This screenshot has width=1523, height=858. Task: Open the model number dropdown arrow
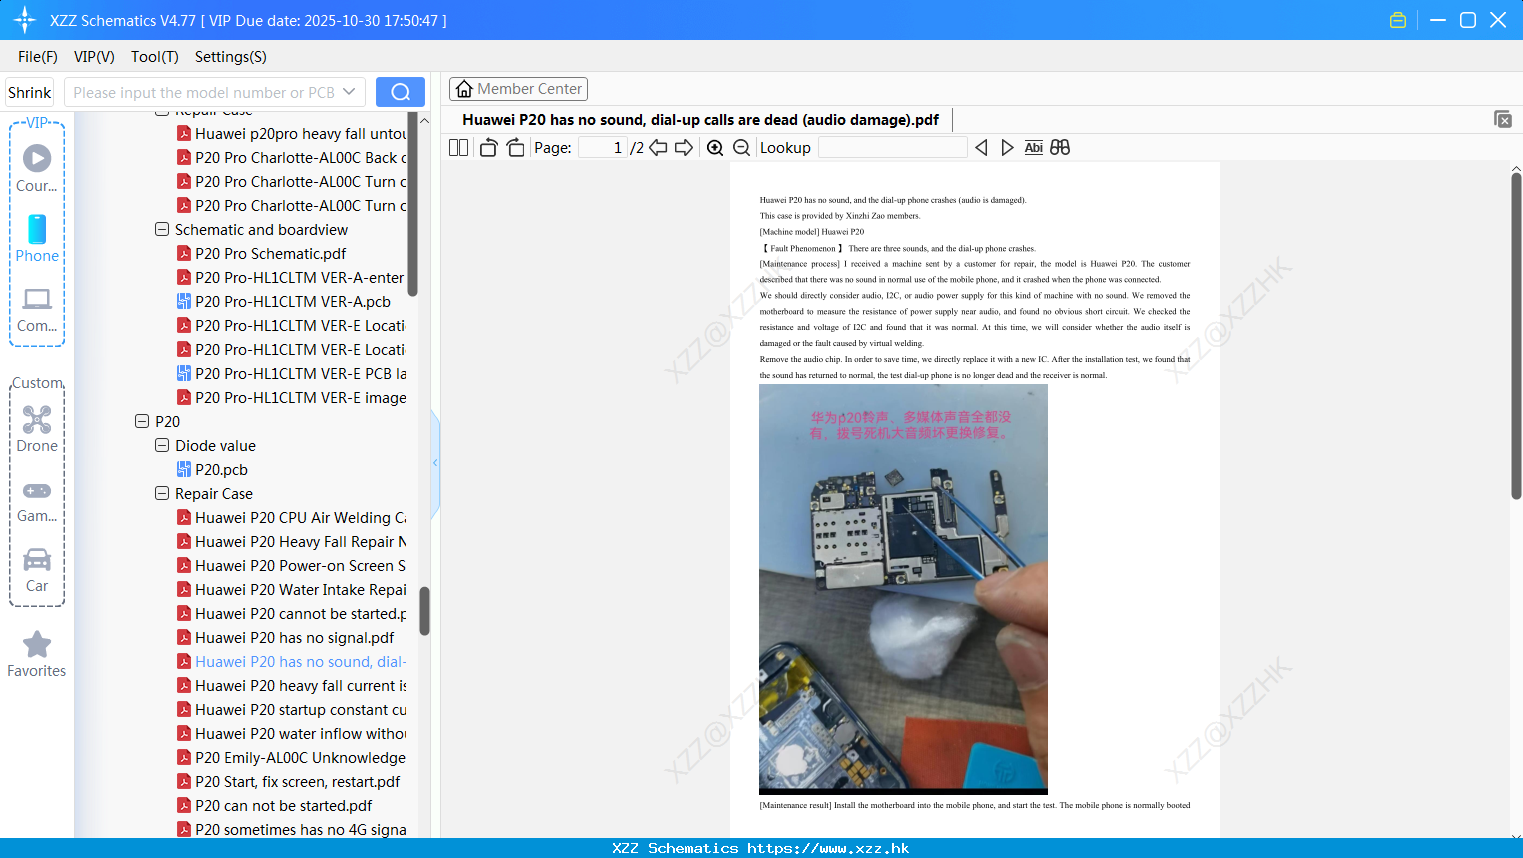pyautogui.click(x=349, y=92)
